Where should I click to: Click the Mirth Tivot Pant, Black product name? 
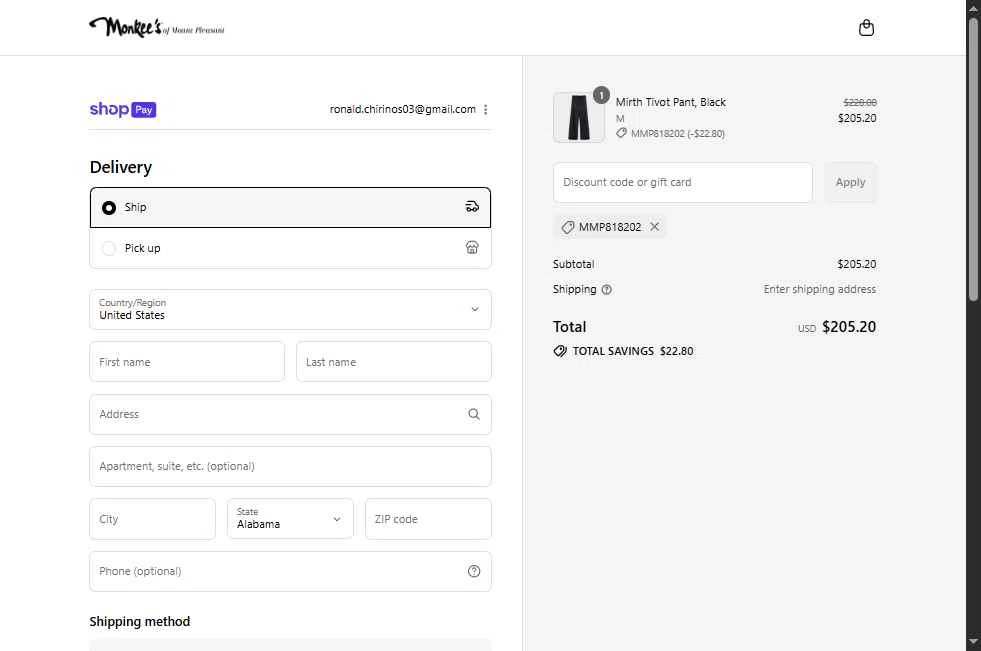pos(671,102)
